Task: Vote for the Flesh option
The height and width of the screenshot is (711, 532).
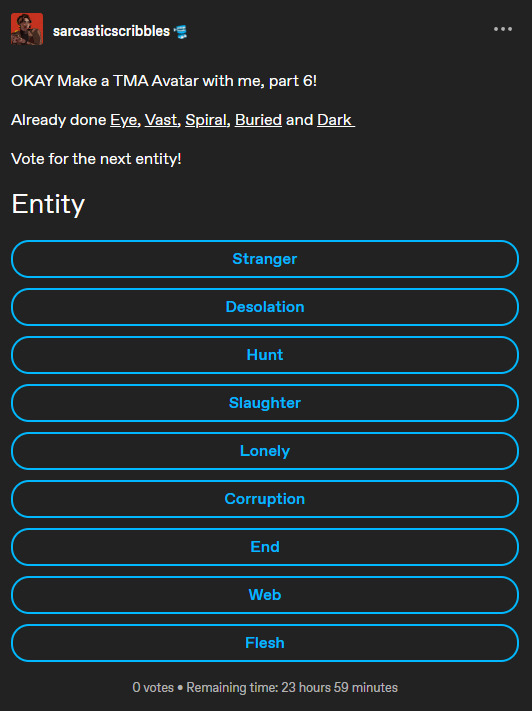Action: (x=265, y=643)
